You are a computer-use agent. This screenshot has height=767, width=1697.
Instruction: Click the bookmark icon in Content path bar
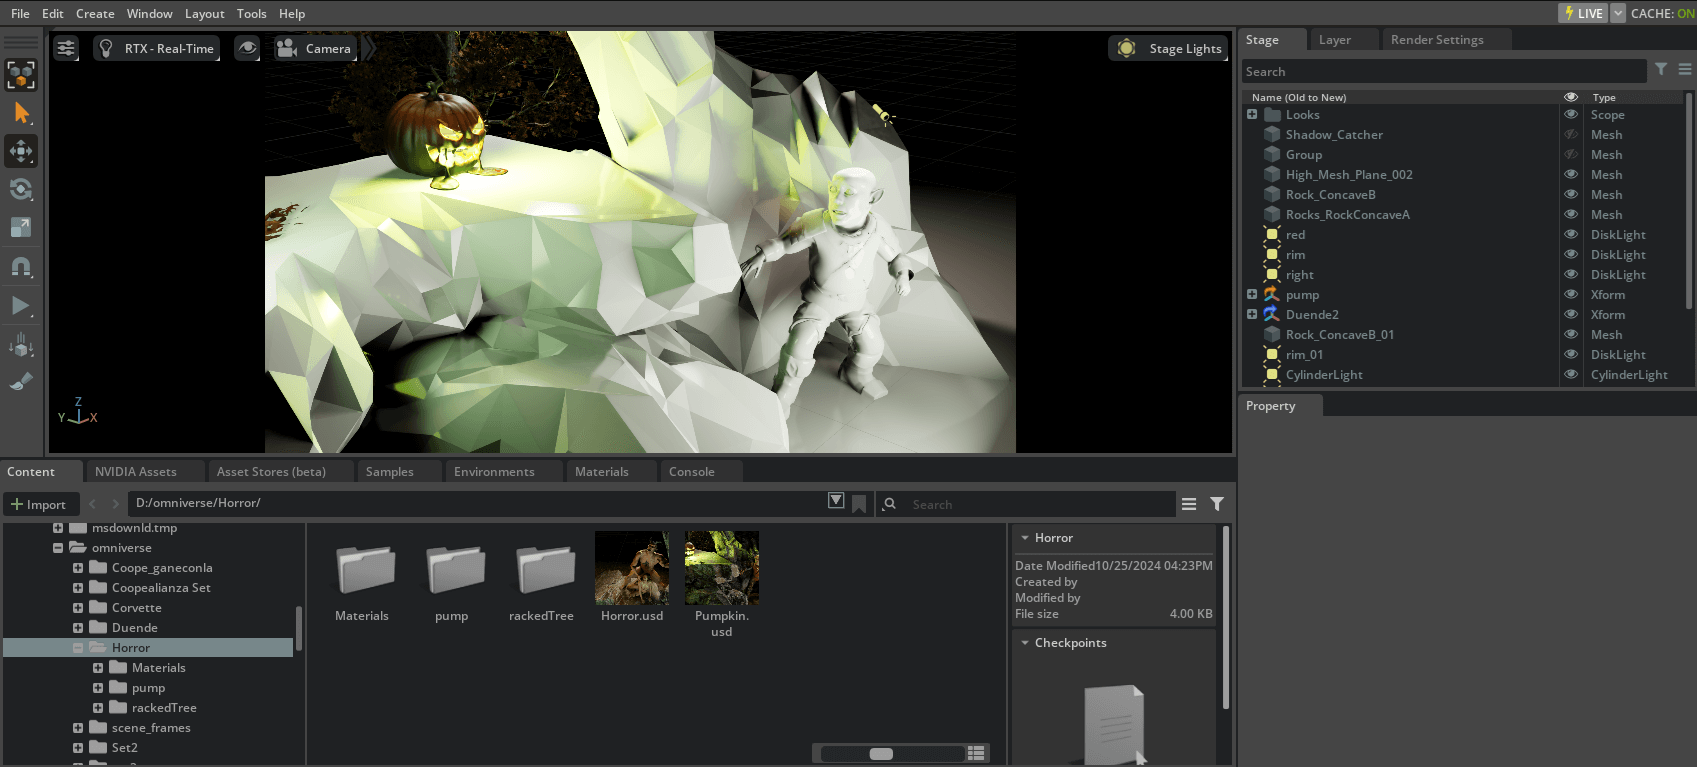(859, 503)
